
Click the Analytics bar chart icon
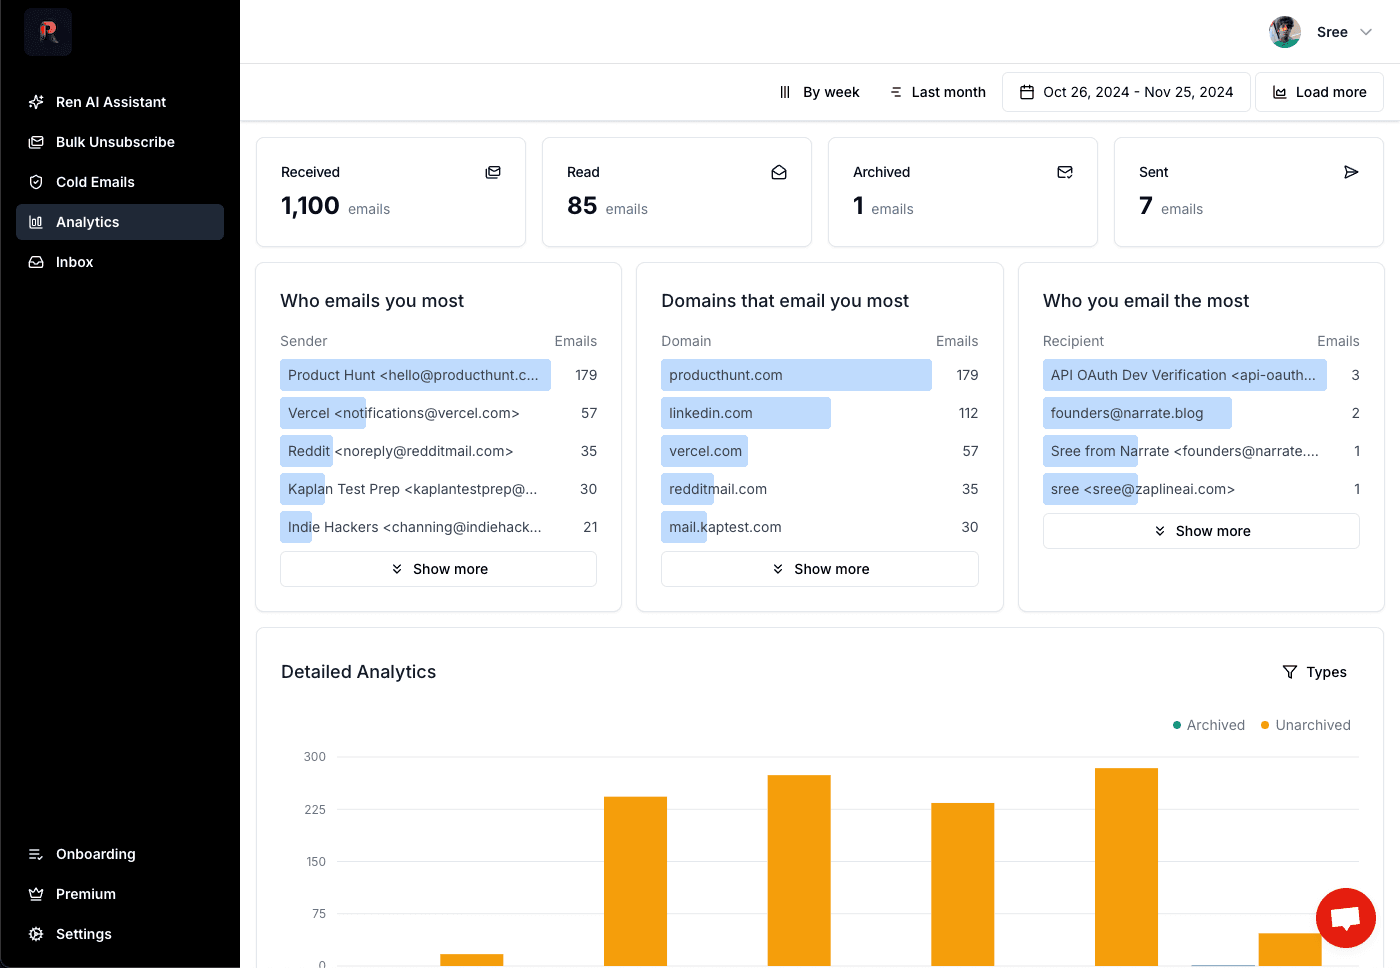pyautogui.click(x=36, y=222)
